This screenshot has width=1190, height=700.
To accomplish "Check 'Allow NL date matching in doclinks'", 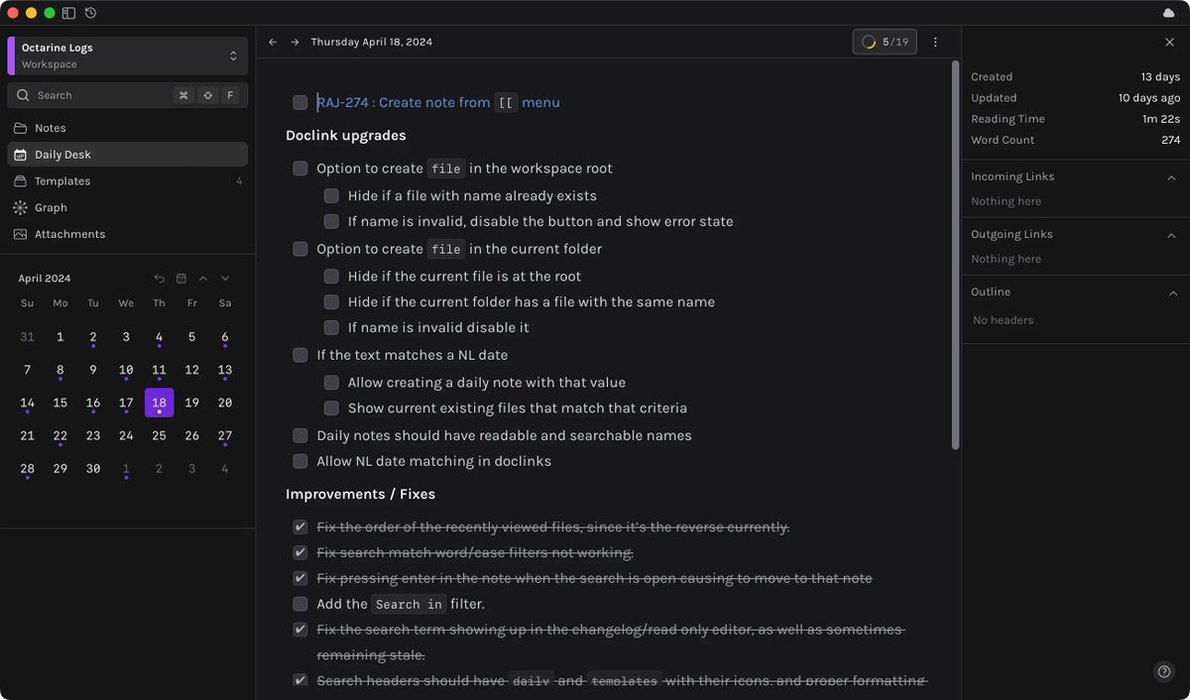I will (300, 461).
